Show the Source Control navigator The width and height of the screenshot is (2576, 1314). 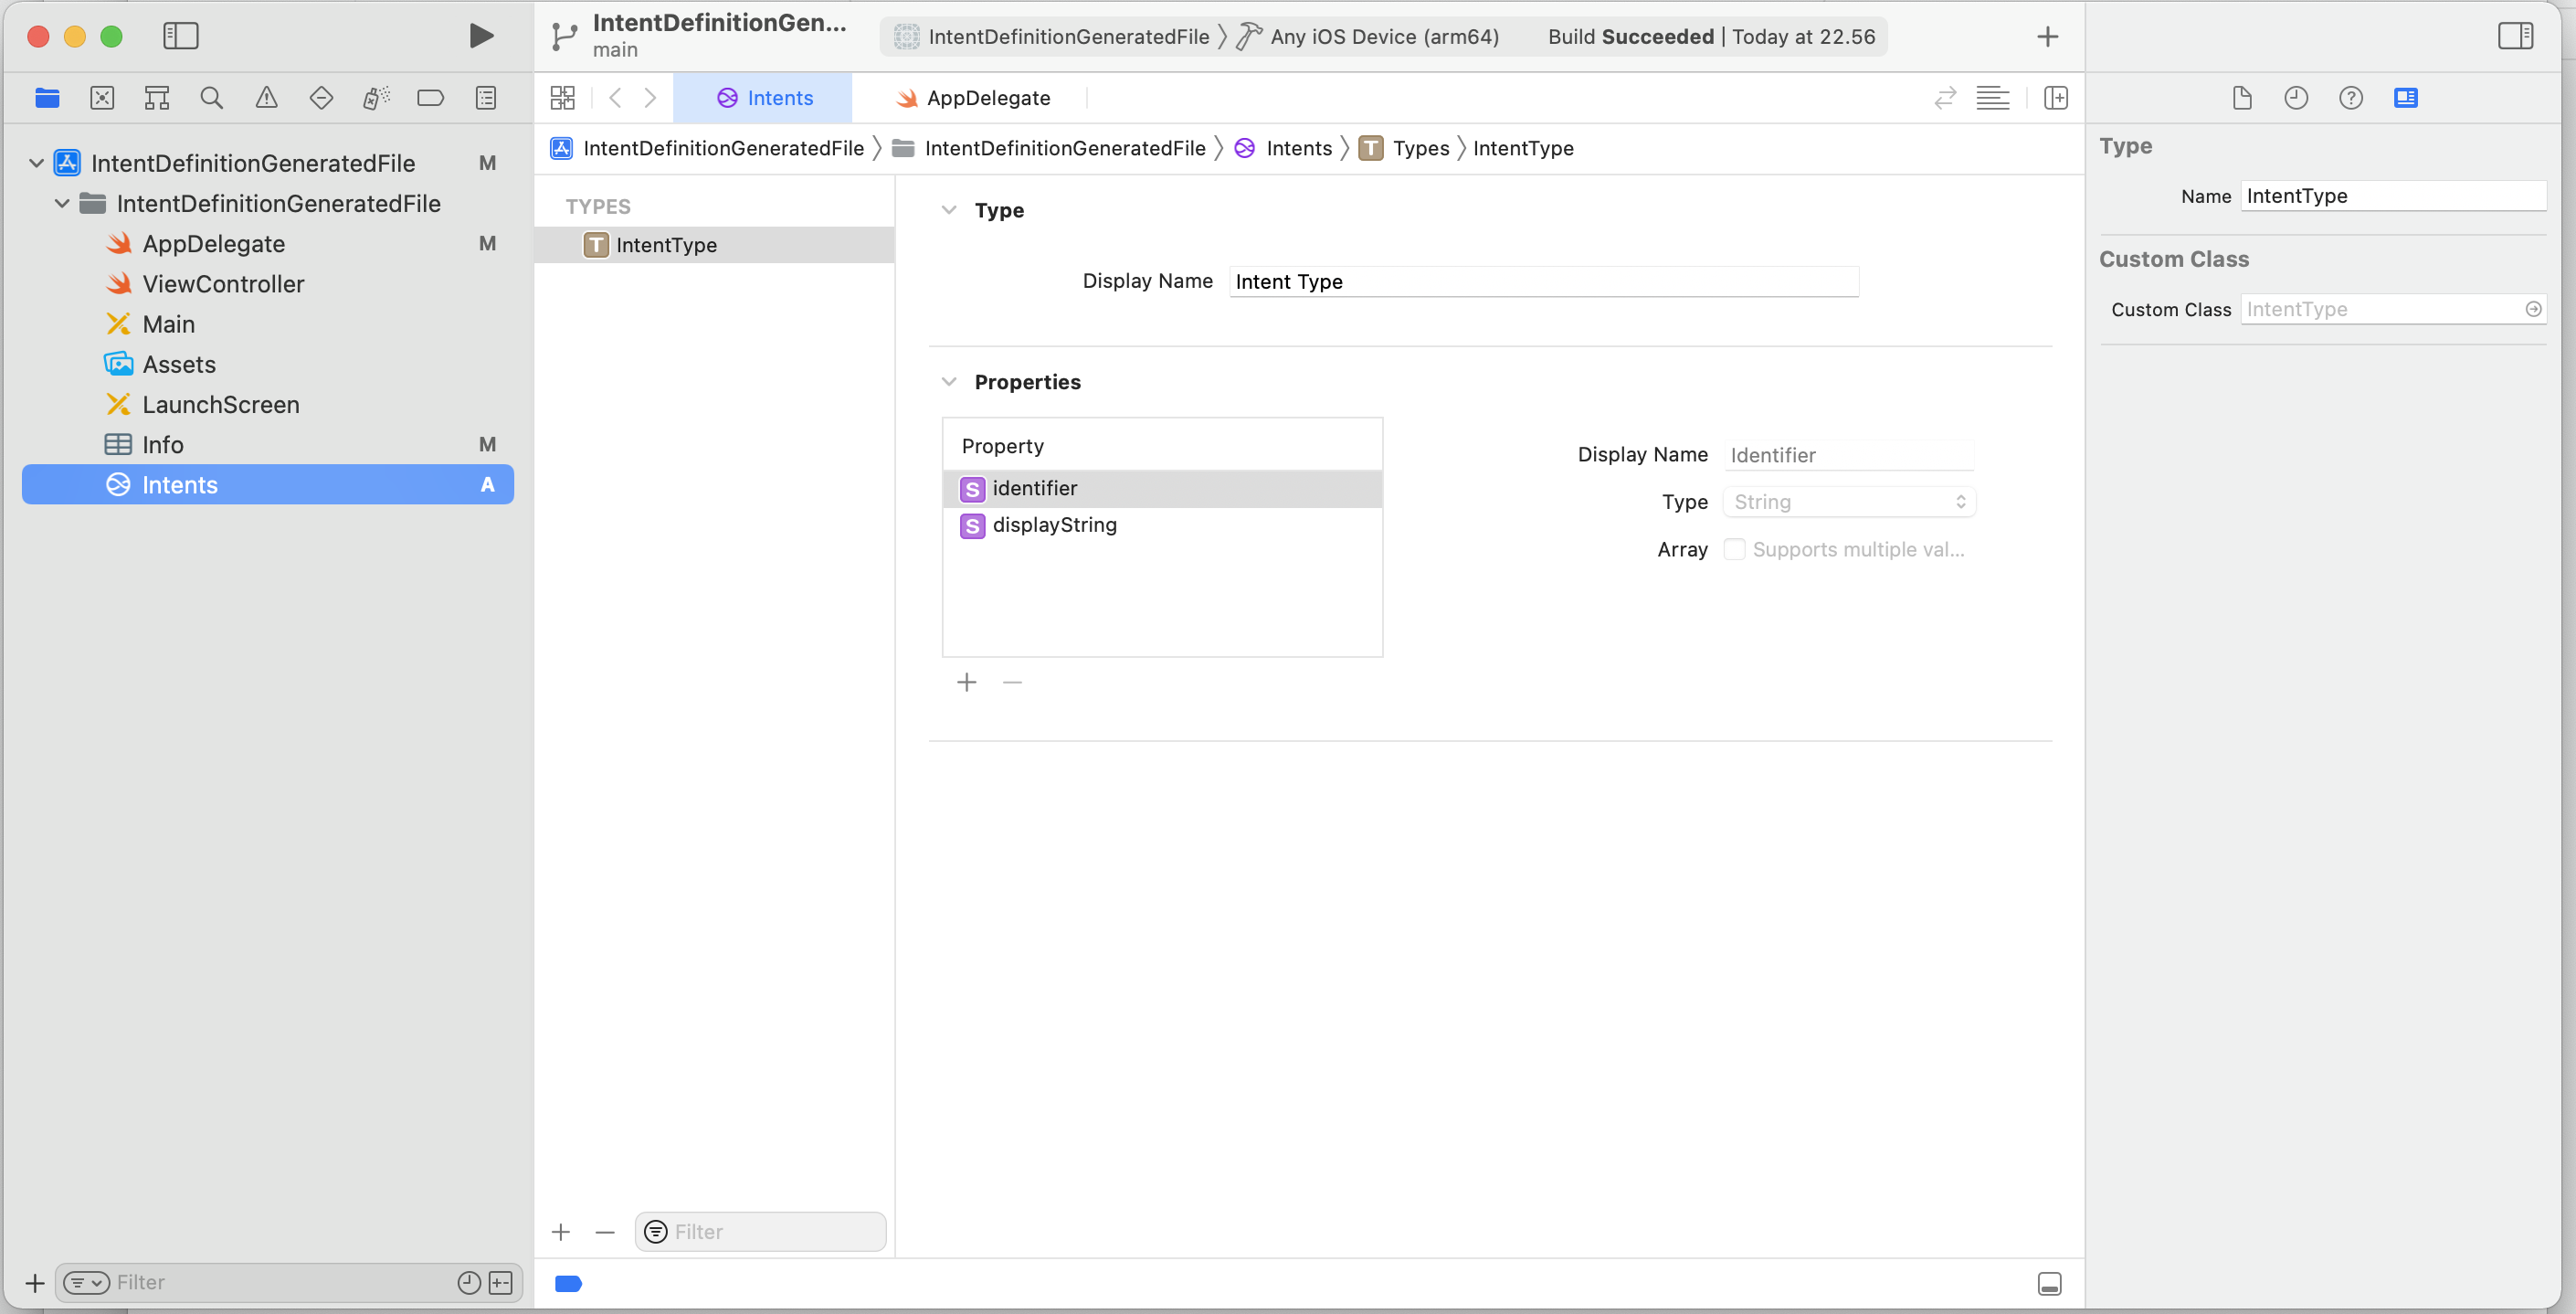[x=102, y=98]
